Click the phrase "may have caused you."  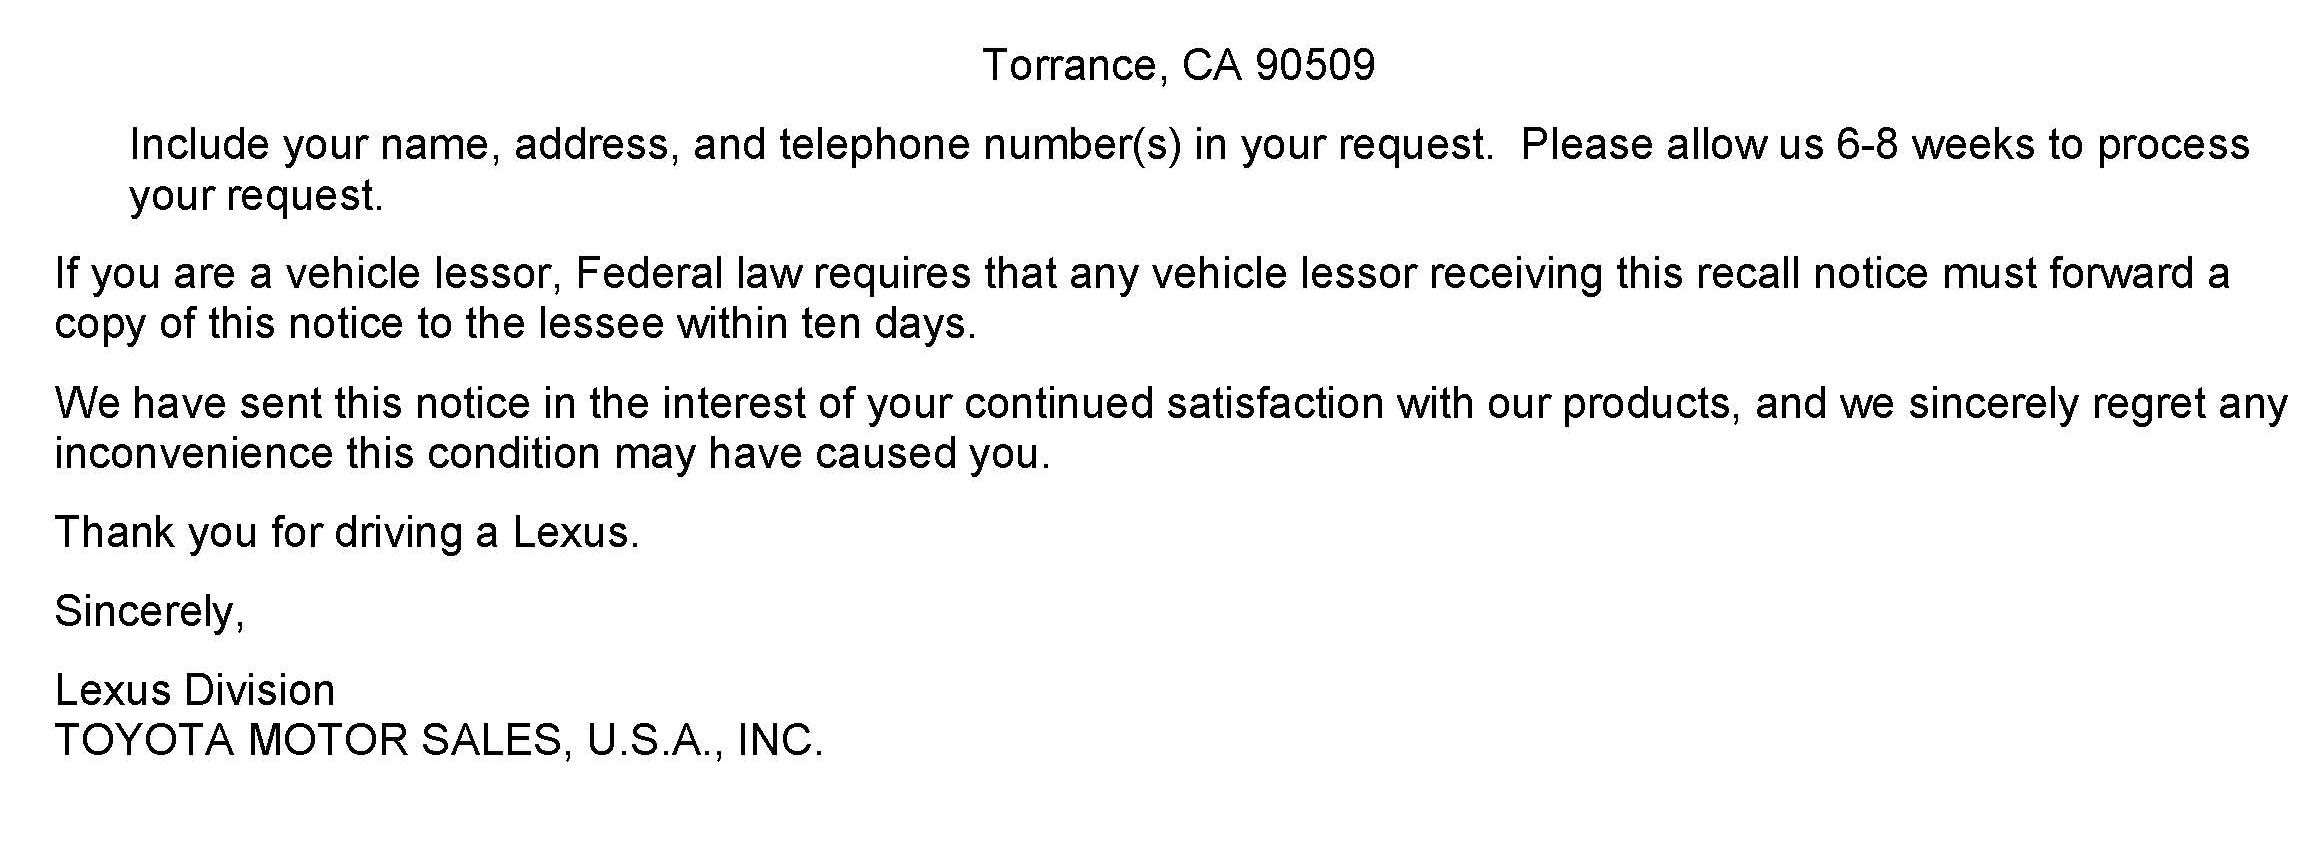coord(832,454)
